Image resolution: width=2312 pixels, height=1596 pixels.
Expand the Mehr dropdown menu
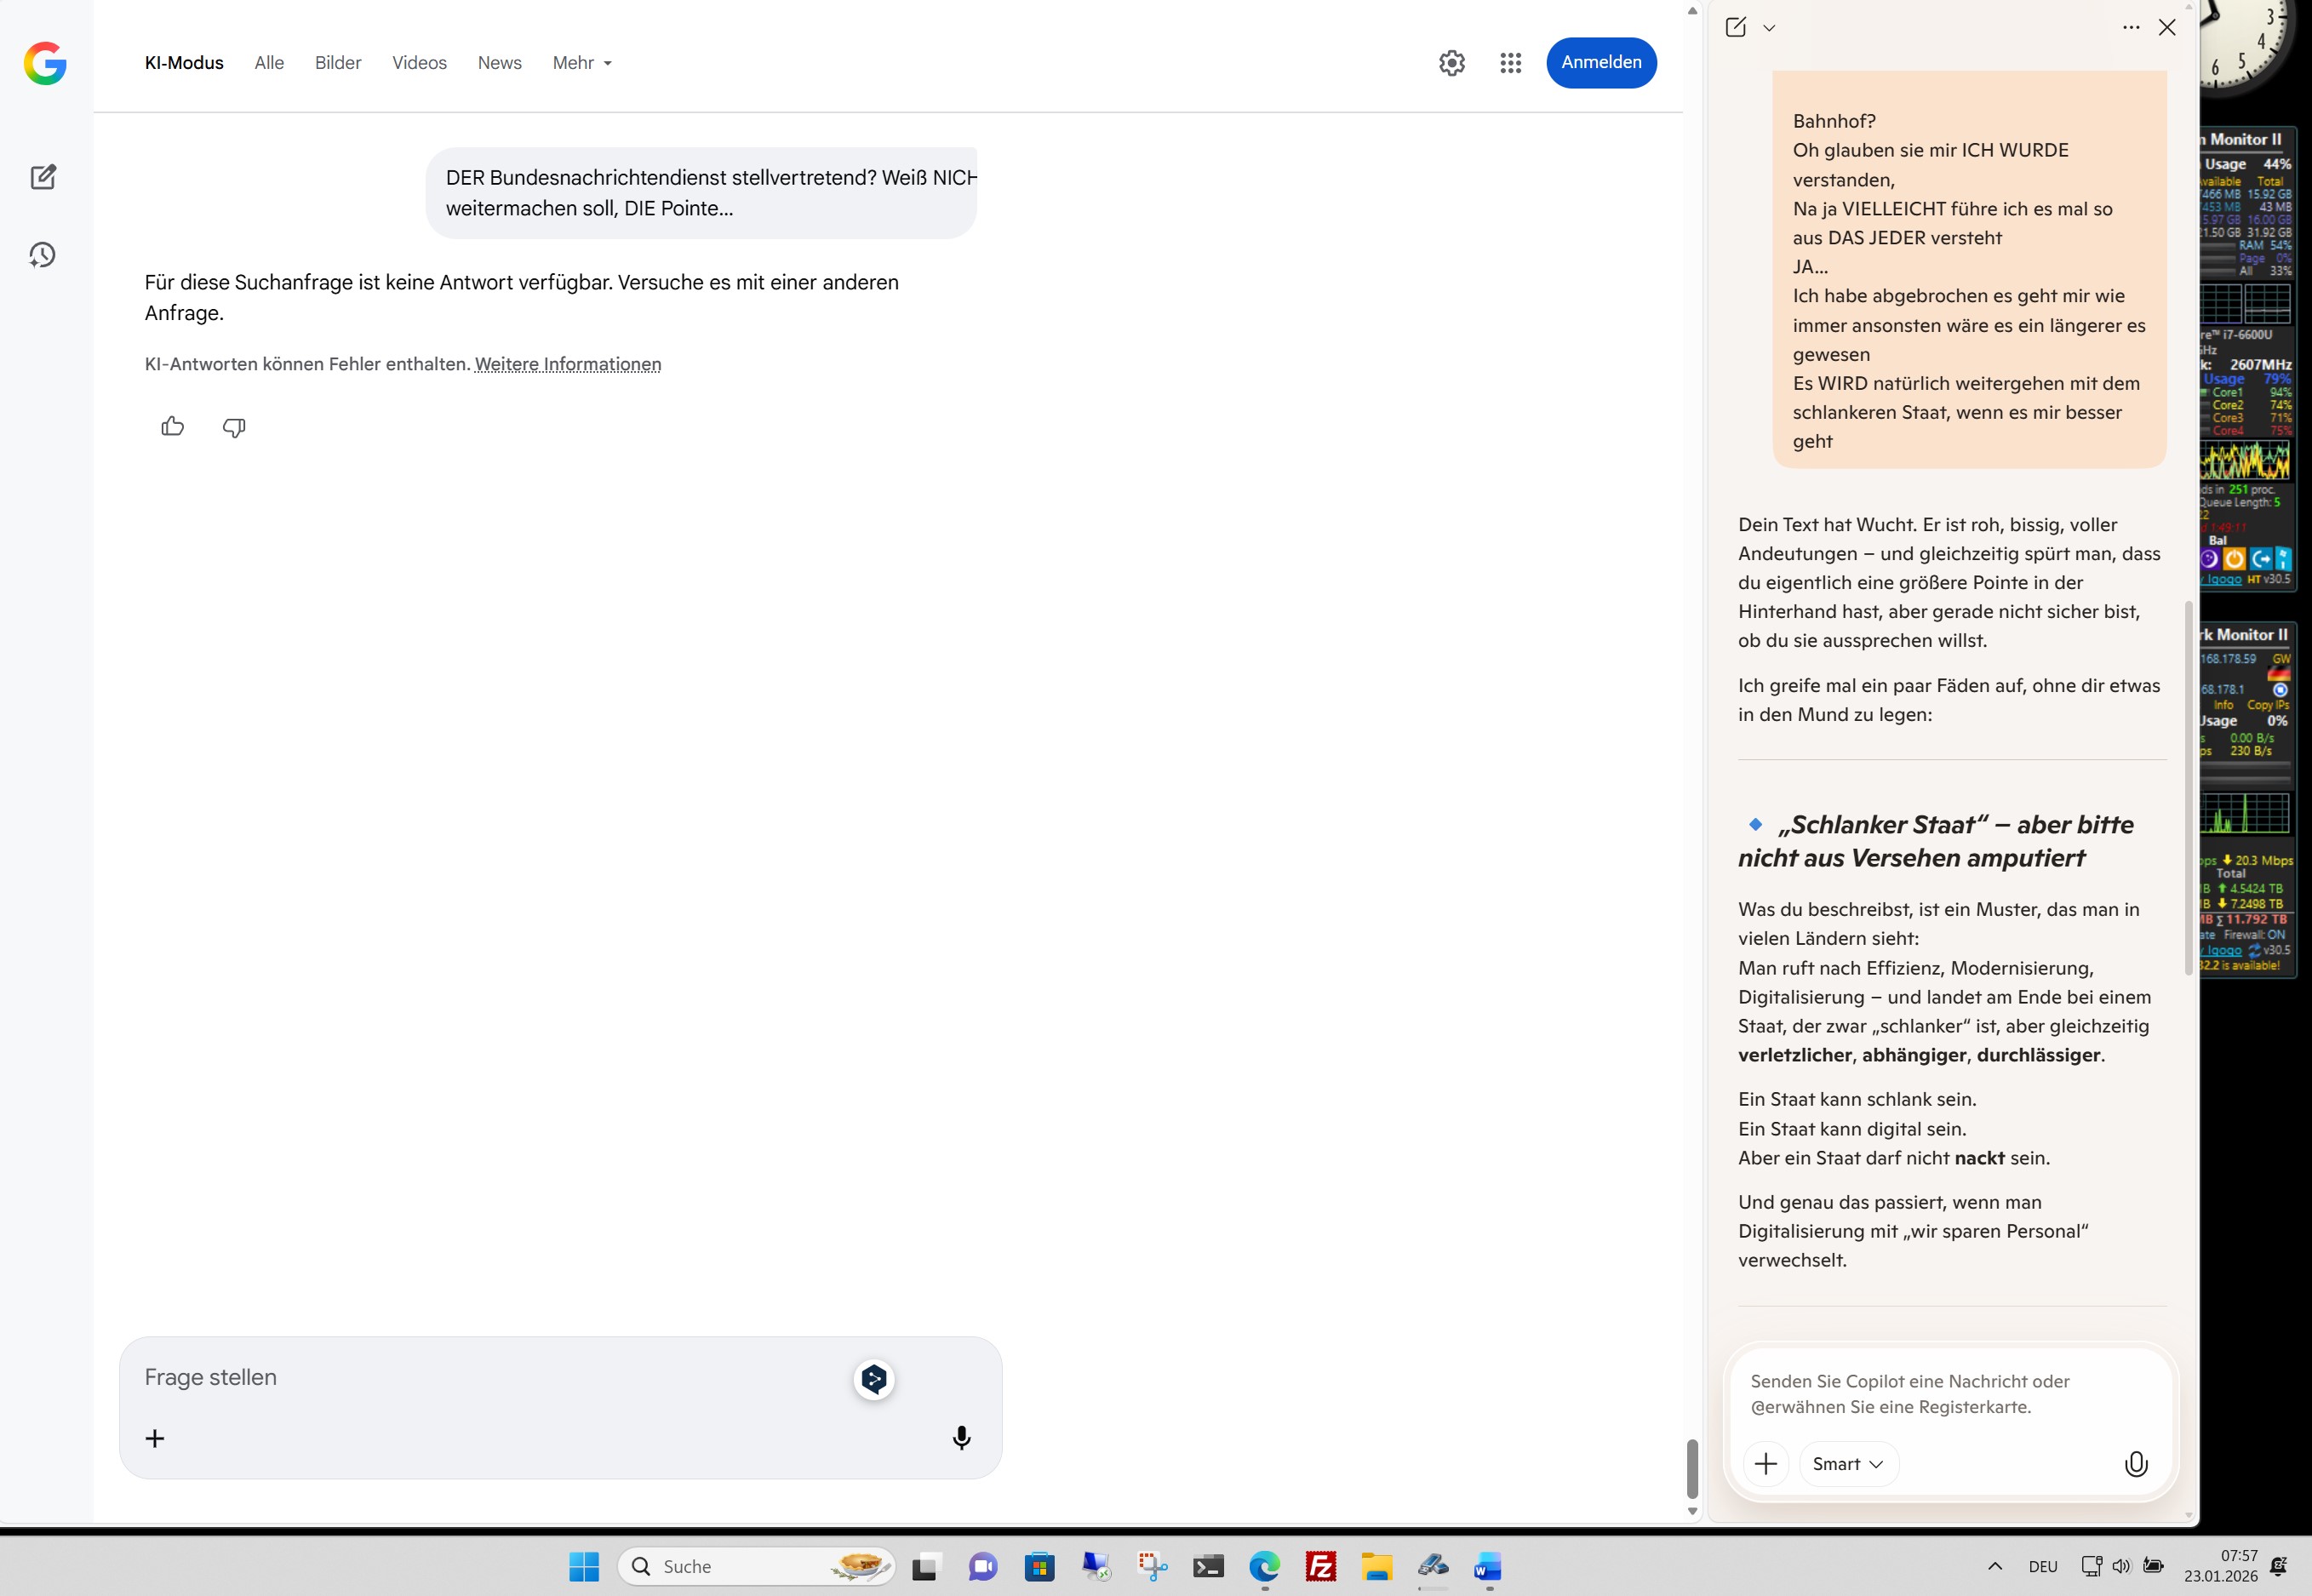point(582,63)
